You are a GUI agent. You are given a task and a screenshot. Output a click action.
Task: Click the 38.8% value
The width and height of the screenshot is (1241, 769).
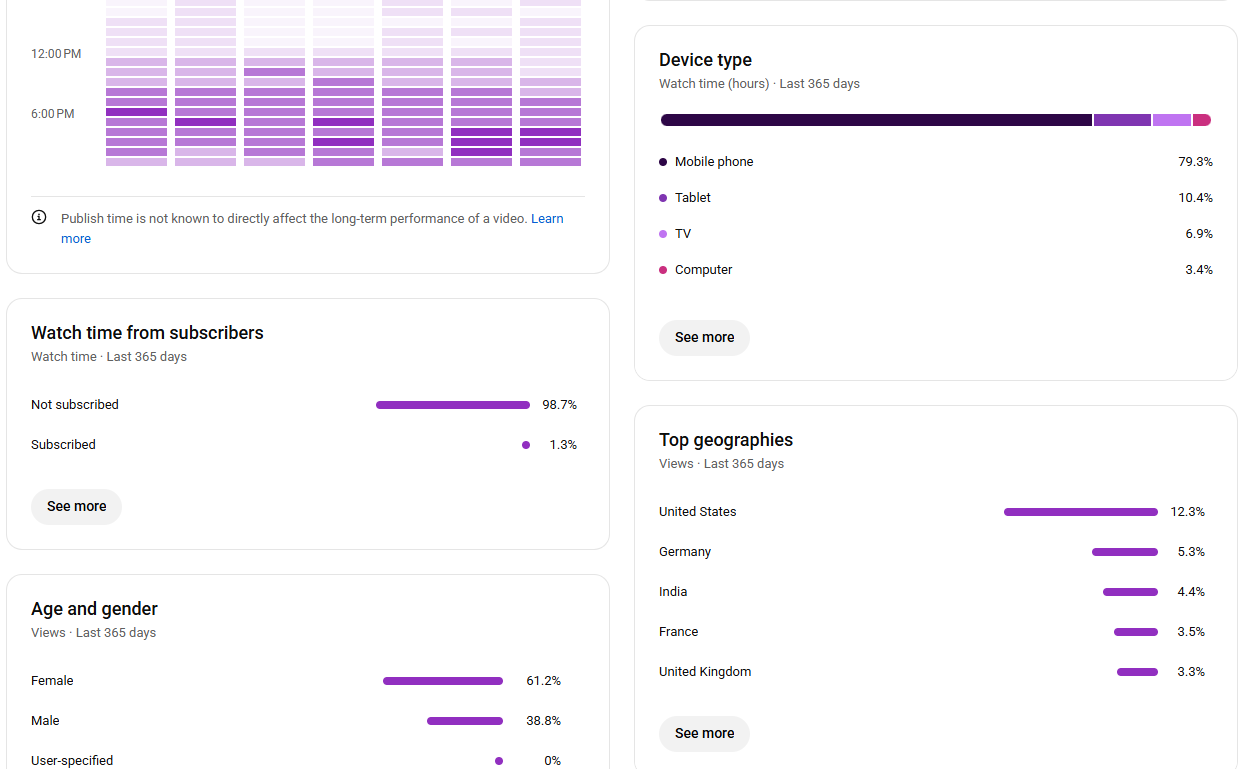coord(543,721)
